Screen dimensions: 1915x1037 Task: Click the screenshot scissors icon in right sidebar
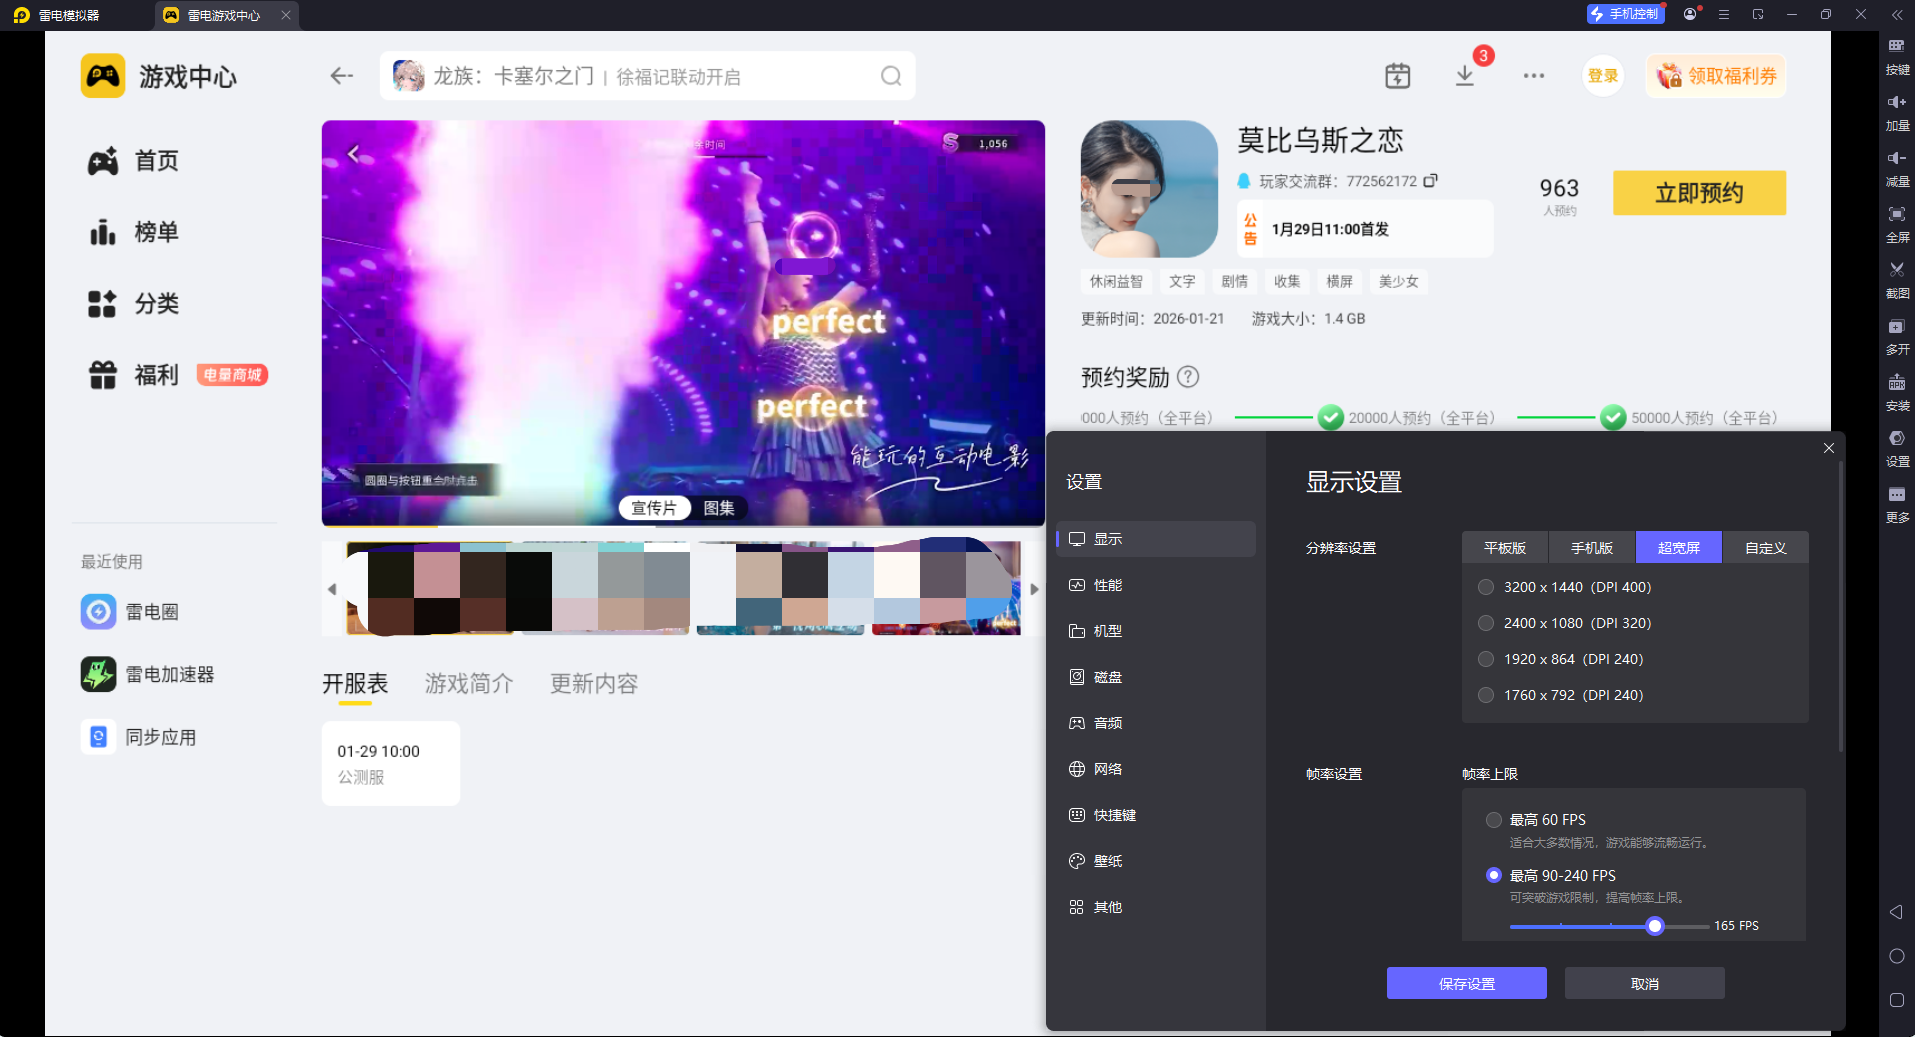pos(1896,271)
